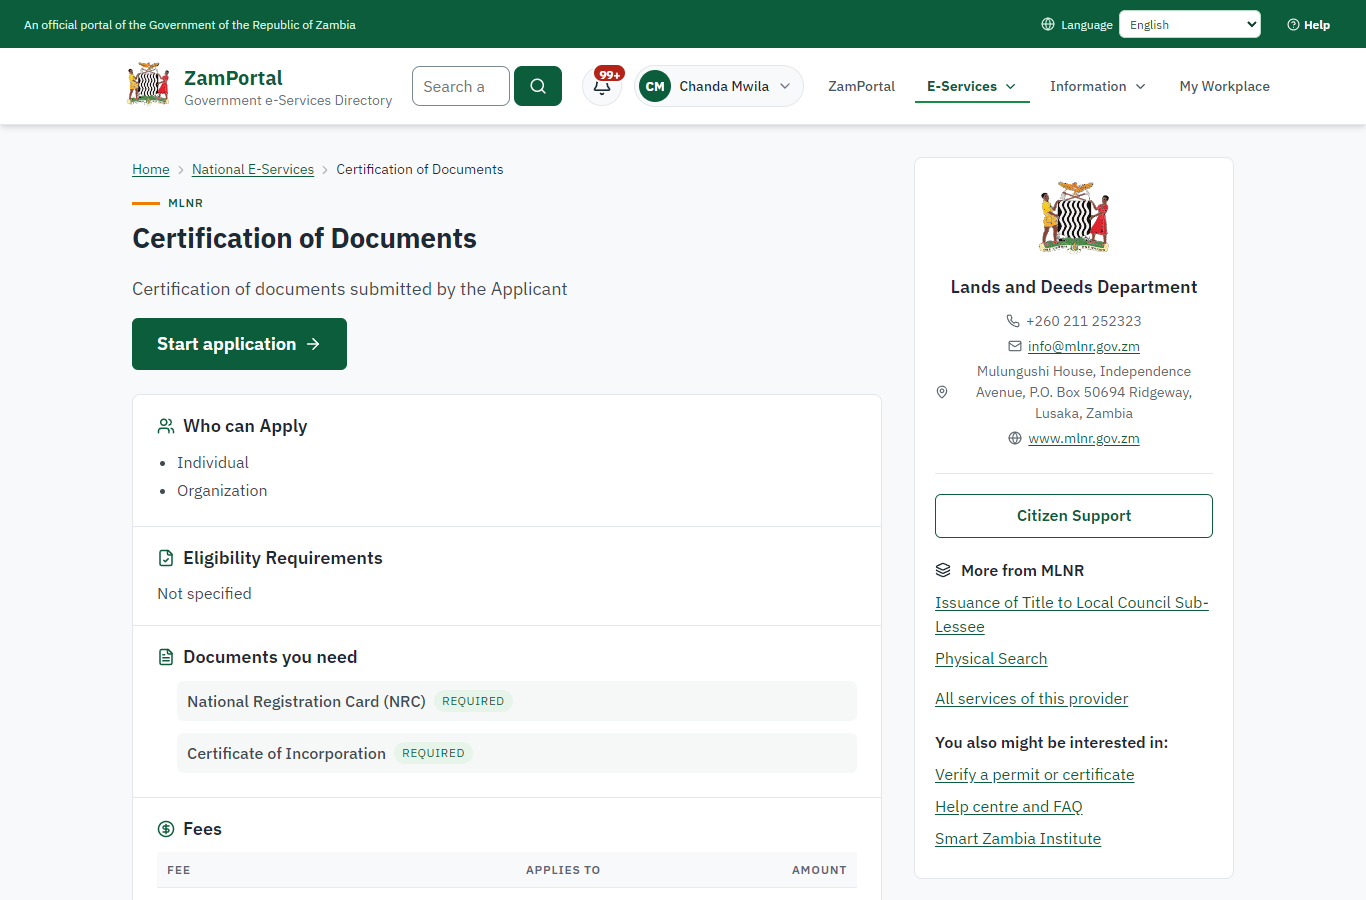The width and height of the screenshot is (1366, 900).
Task: Click the Documents you need file icon
Action: click(166, 657)
